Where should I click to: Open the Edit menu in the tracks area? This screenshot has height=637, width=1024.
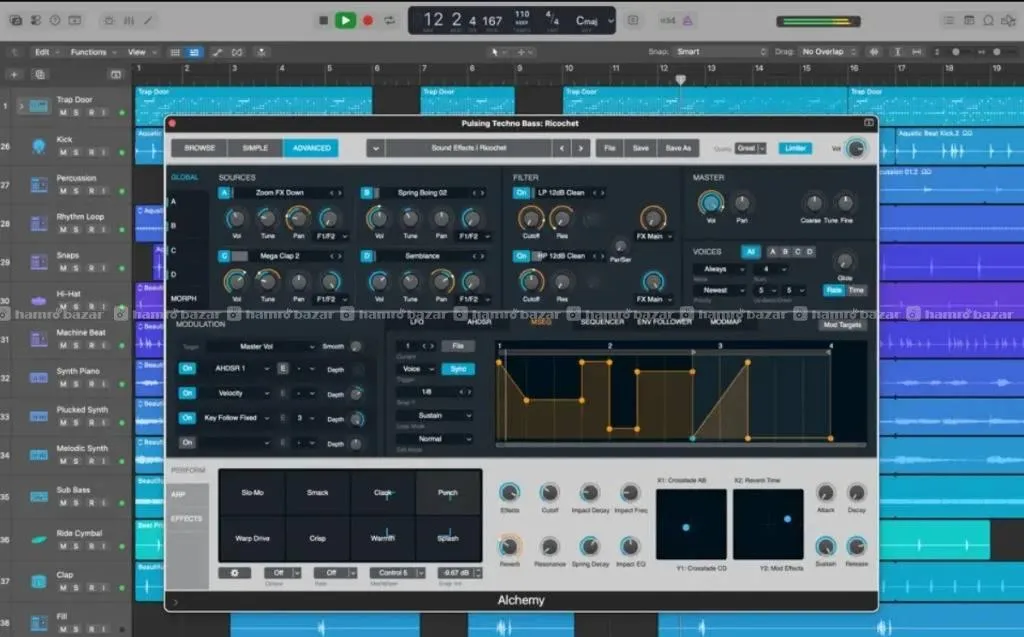coord(46,52)
